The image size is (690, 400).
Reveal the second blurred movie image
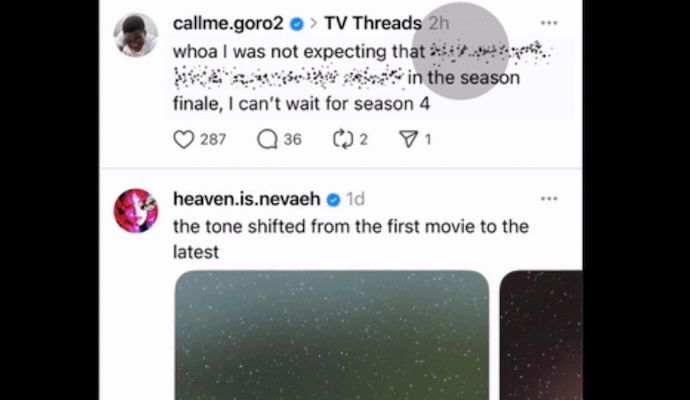[541, 335]
